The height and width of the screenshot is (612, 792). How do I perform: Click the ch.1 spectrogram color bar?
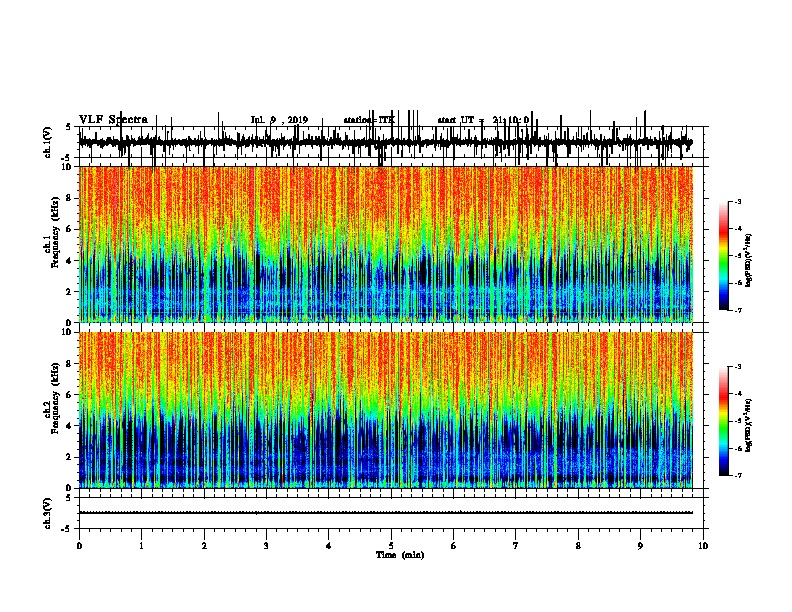click(x=724, y=256)
